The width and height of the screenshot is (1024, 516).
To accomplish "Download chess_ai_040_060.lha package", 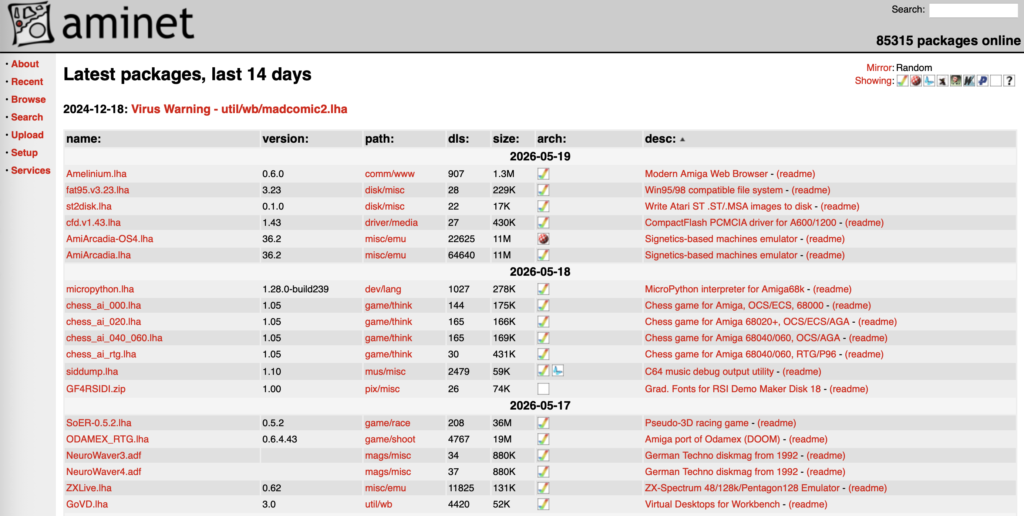I will coord(114,338).
